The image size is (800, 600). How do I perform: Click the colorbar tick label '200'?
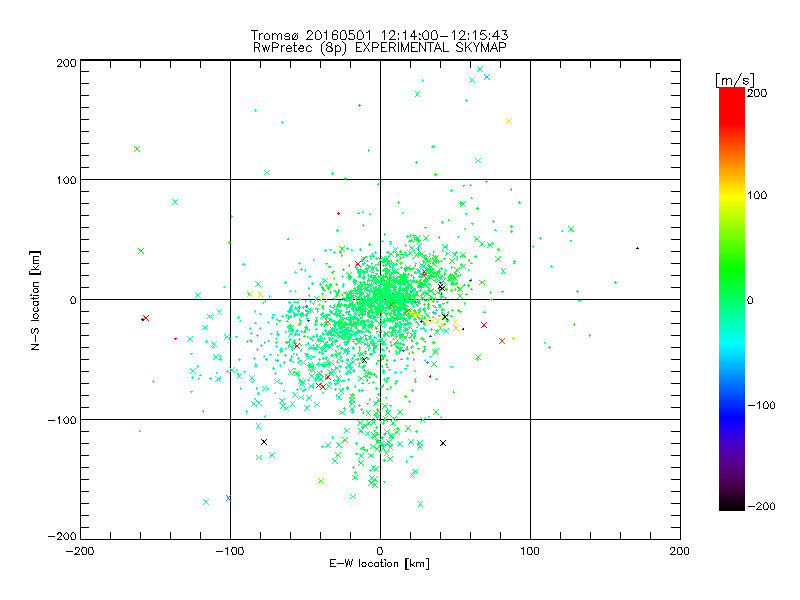click(x=757, y=93)
